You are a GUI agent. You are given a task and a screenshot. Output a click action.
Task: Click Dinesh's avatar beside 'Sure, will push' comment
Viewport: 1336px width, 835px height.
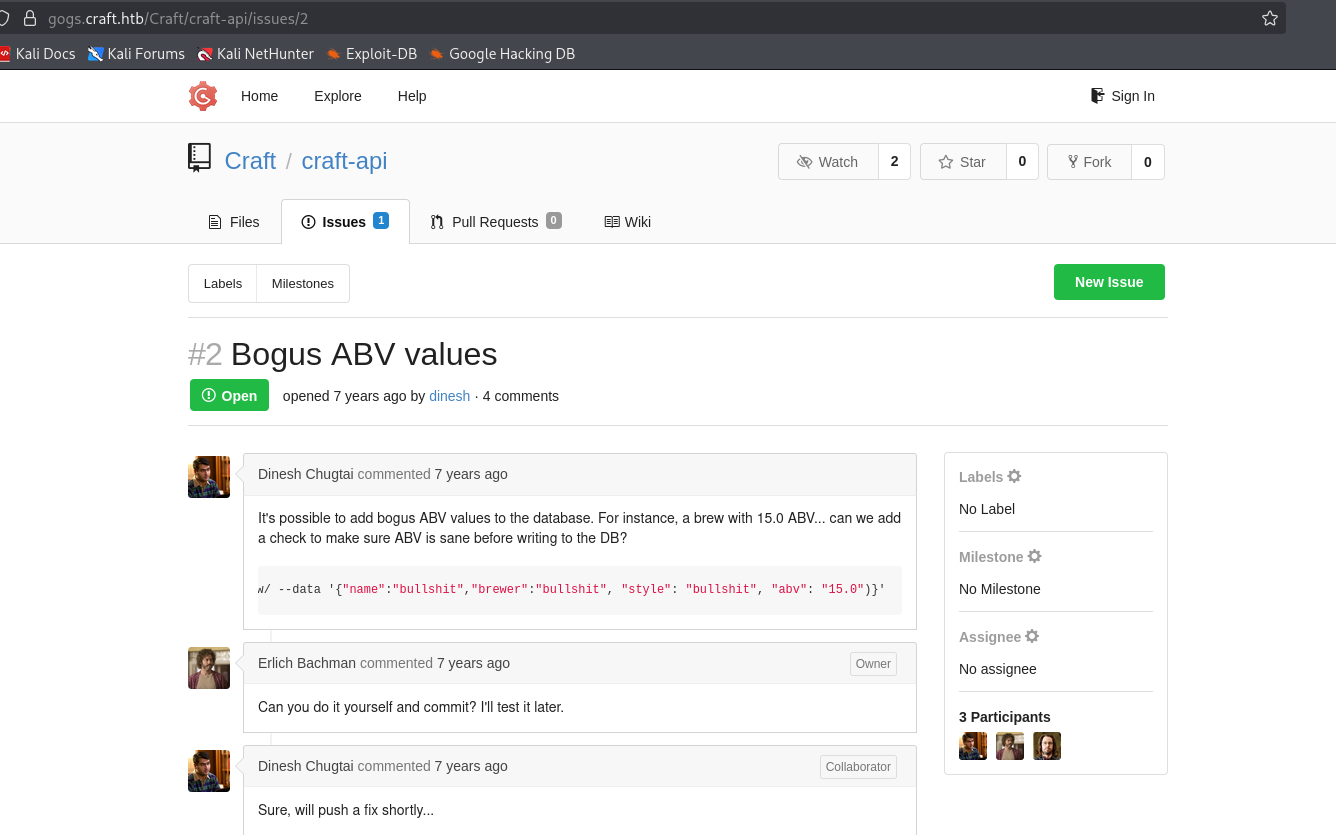(x=209, y=771)
